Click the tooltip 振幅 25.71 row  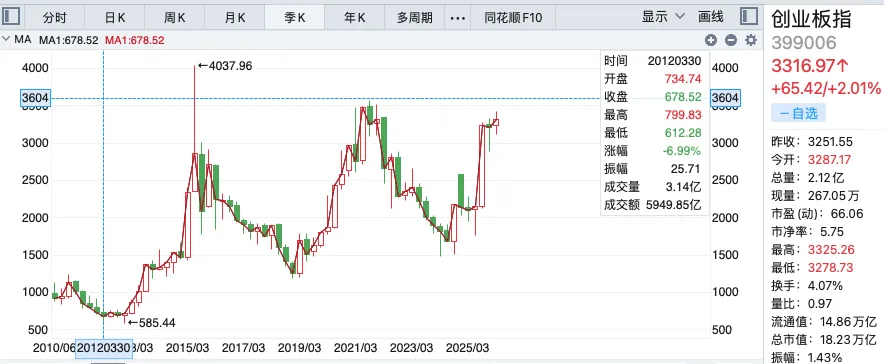pos(653,168)
